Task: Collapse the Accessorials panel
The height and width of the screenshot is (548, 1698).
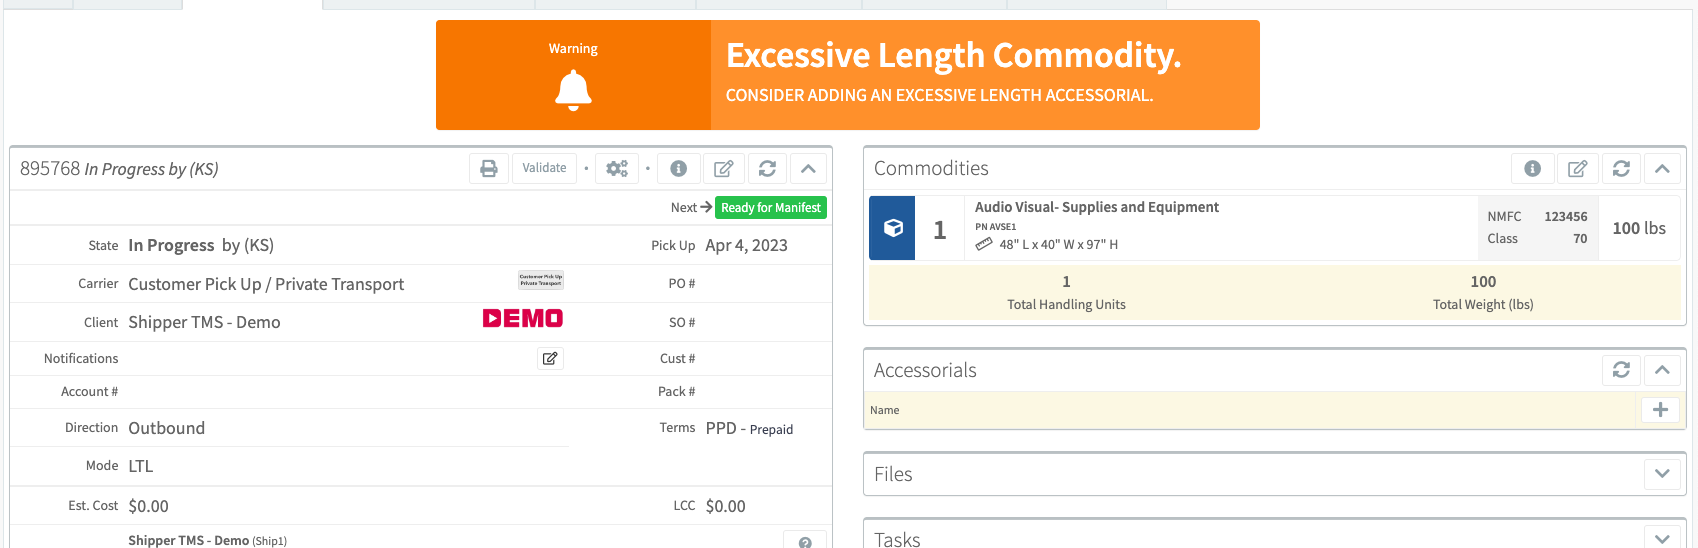Action: (x=1662, y=370)
